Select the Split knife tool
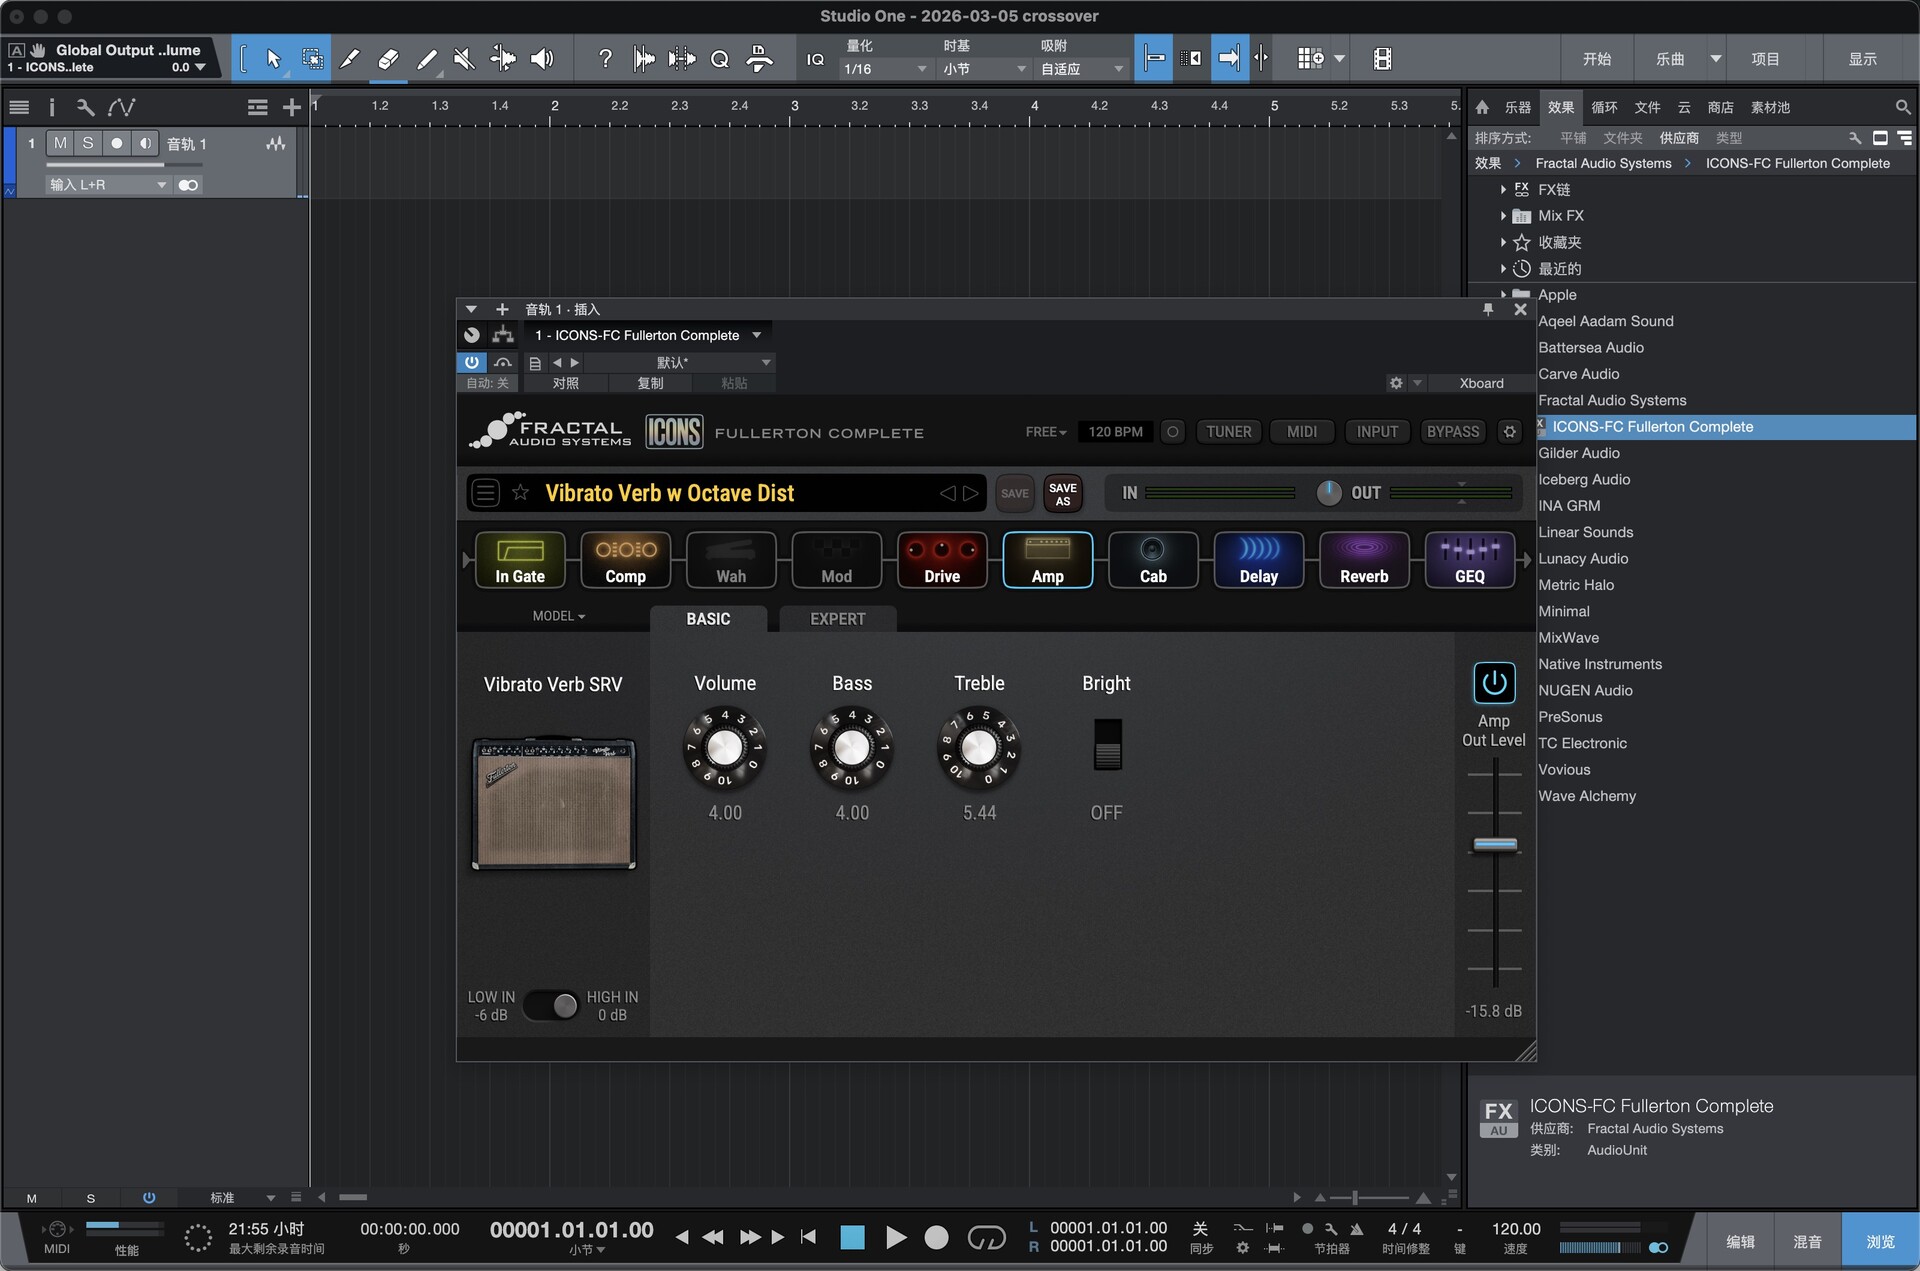This screenshot has width=1920, height=1271. [349, 58]
